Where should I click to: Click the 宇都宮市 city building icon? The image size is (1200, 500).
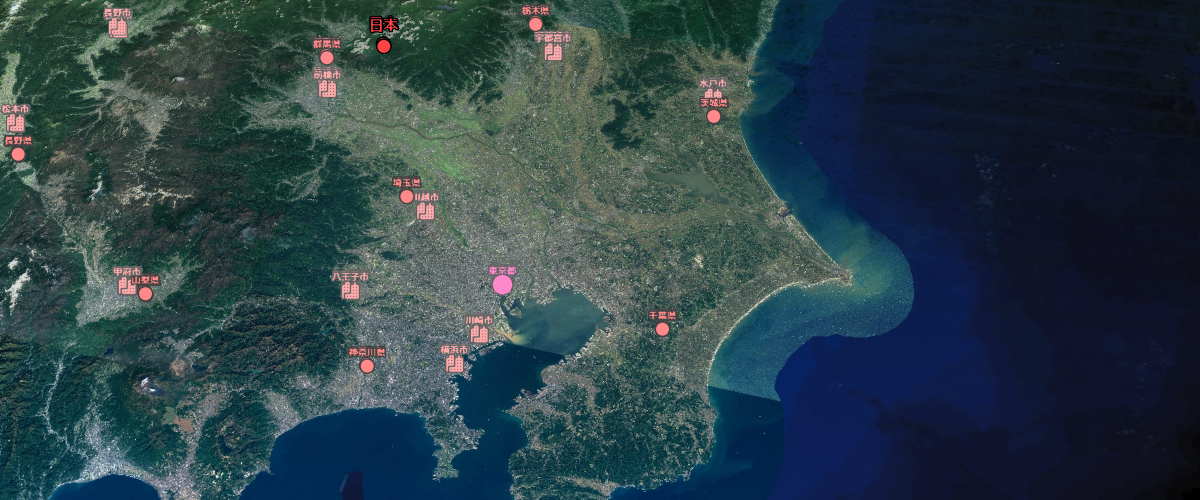pyautogui.click(x=553, y=51)
